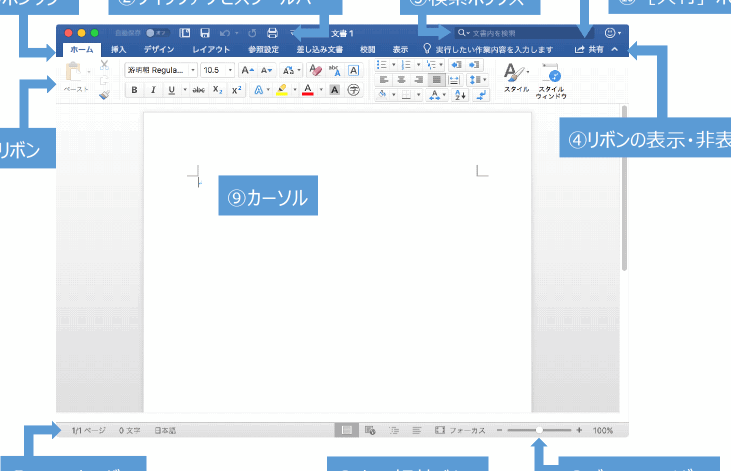The width and height of the screenshot is (731, 471).
Task: Click the zoom slider handle in status bar
Action: coord(539,430)
